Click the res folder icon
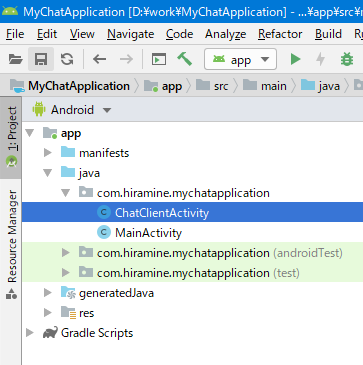363x365 pixels. (68, 313)
